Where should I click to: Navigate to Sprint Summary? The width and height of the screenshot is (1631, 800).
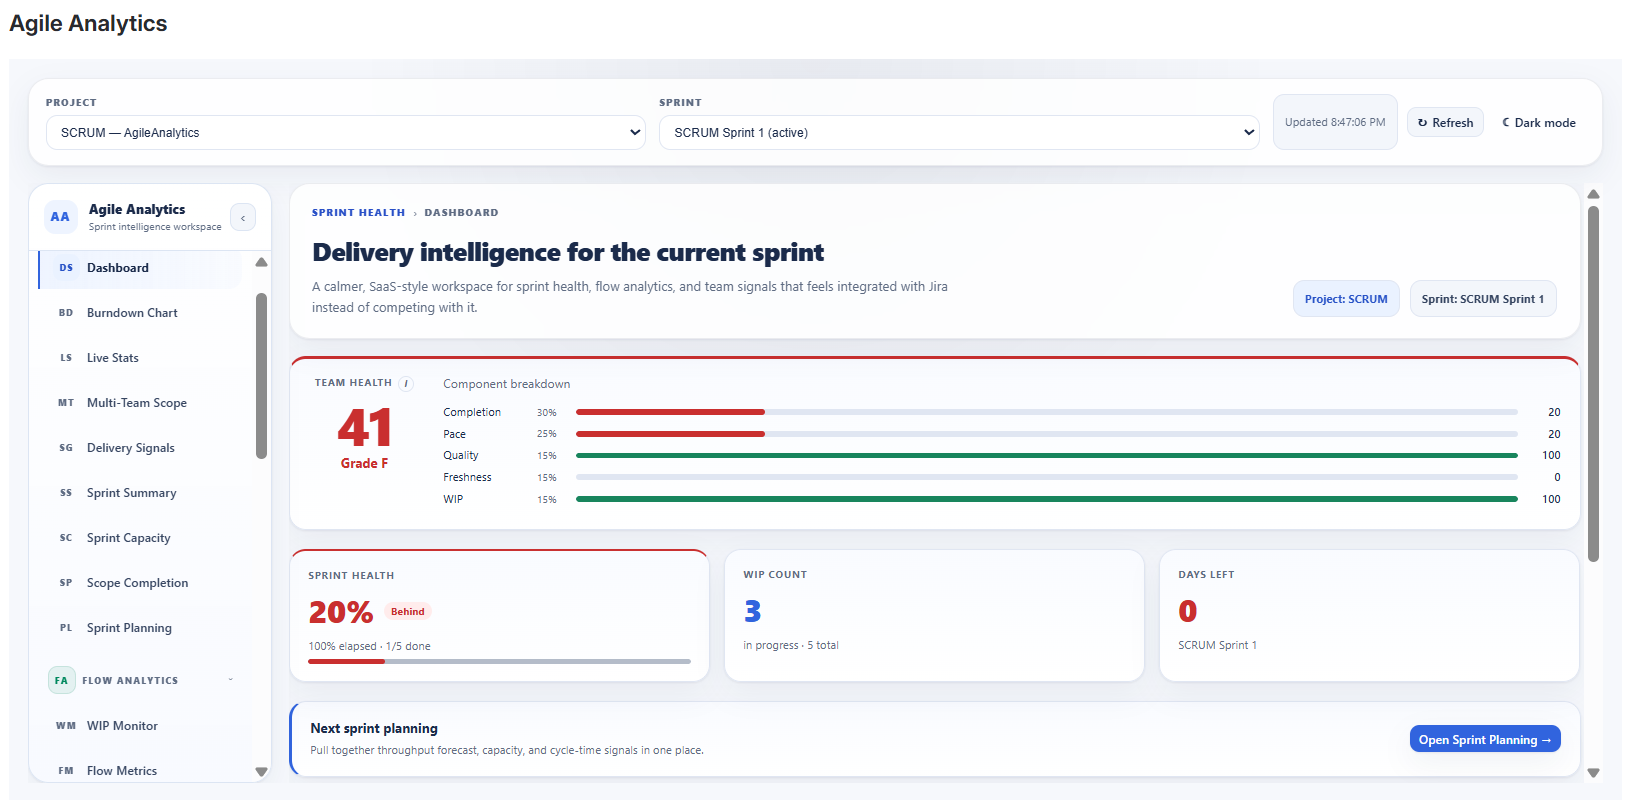[x=140, y=493]
